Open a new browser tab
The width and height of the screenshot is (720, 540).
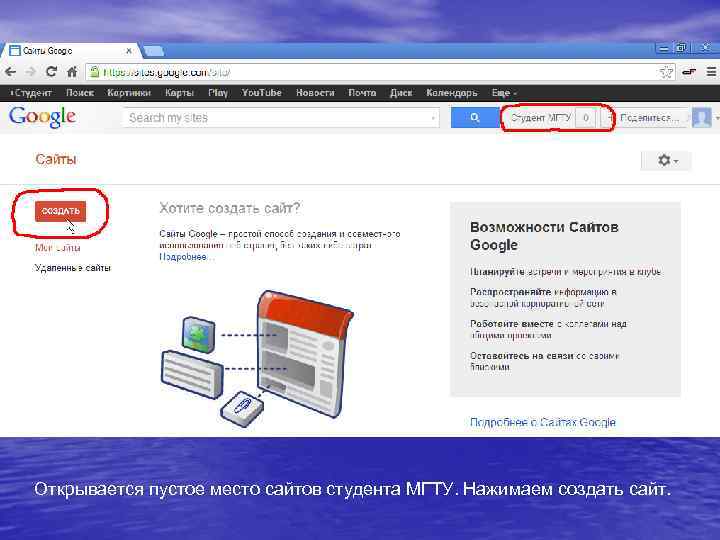tap(153, 51)
